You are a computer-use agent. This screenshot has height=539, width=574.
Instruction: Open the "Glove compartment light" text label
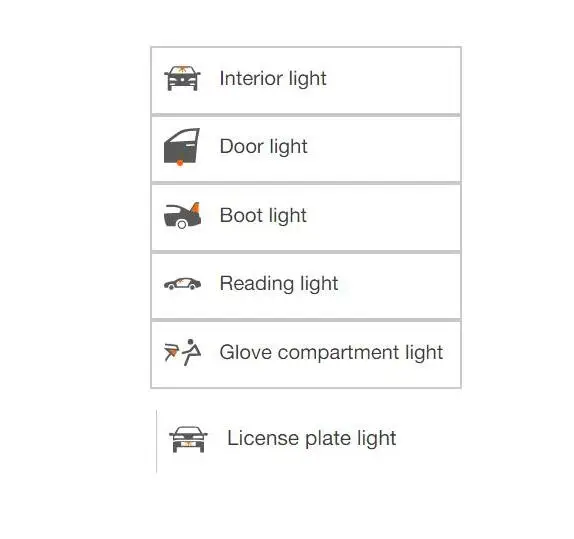tap(331, 353)
